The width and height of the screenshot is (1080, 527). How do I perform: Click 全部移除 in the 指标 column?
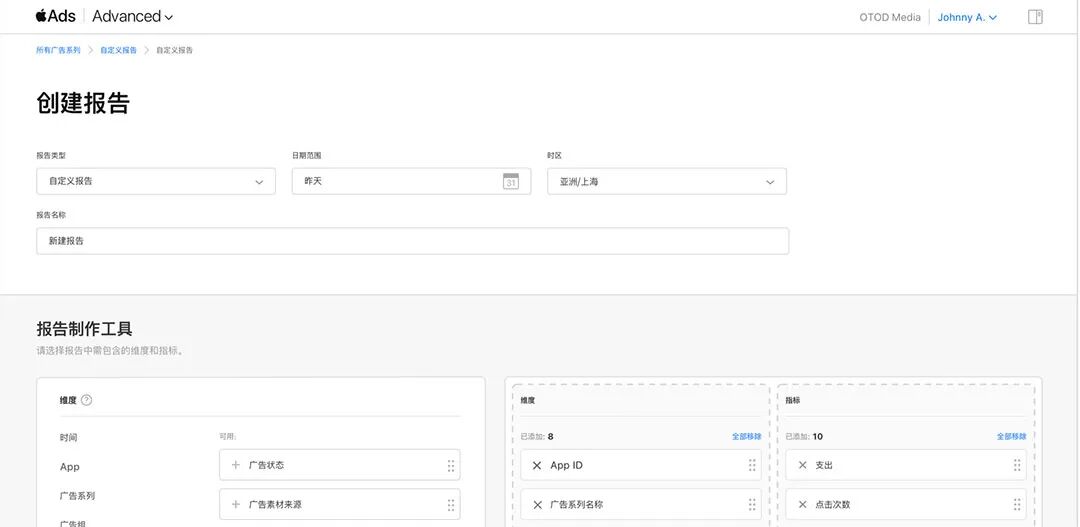[x=1011, y=437]
